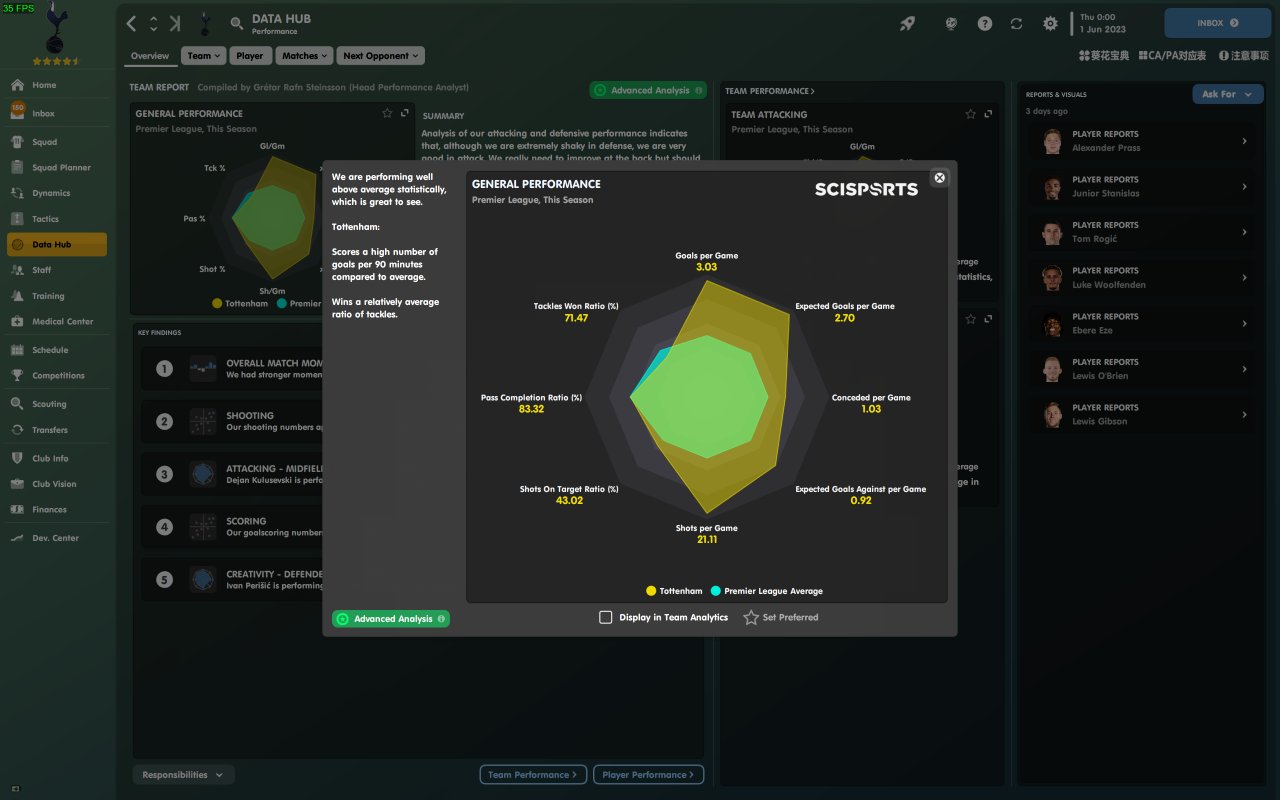Toggle the Set Preferred star in the dialog
Screen dimensions: 1280x800
click(x=751, y=618)
